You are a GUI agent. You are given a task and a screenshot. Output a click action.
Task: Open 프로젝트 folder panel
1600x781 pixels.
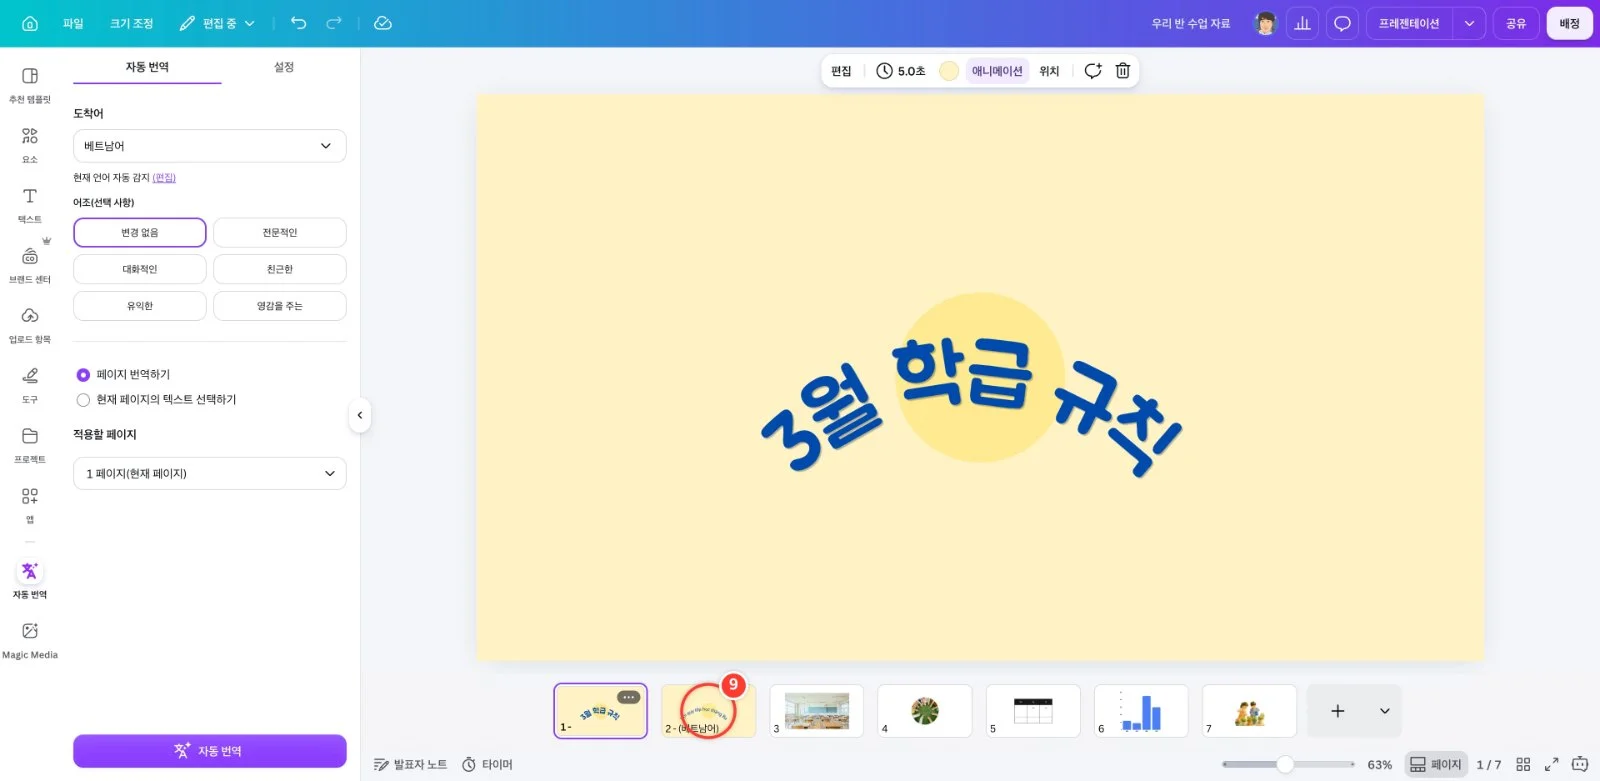pos(30,446)
